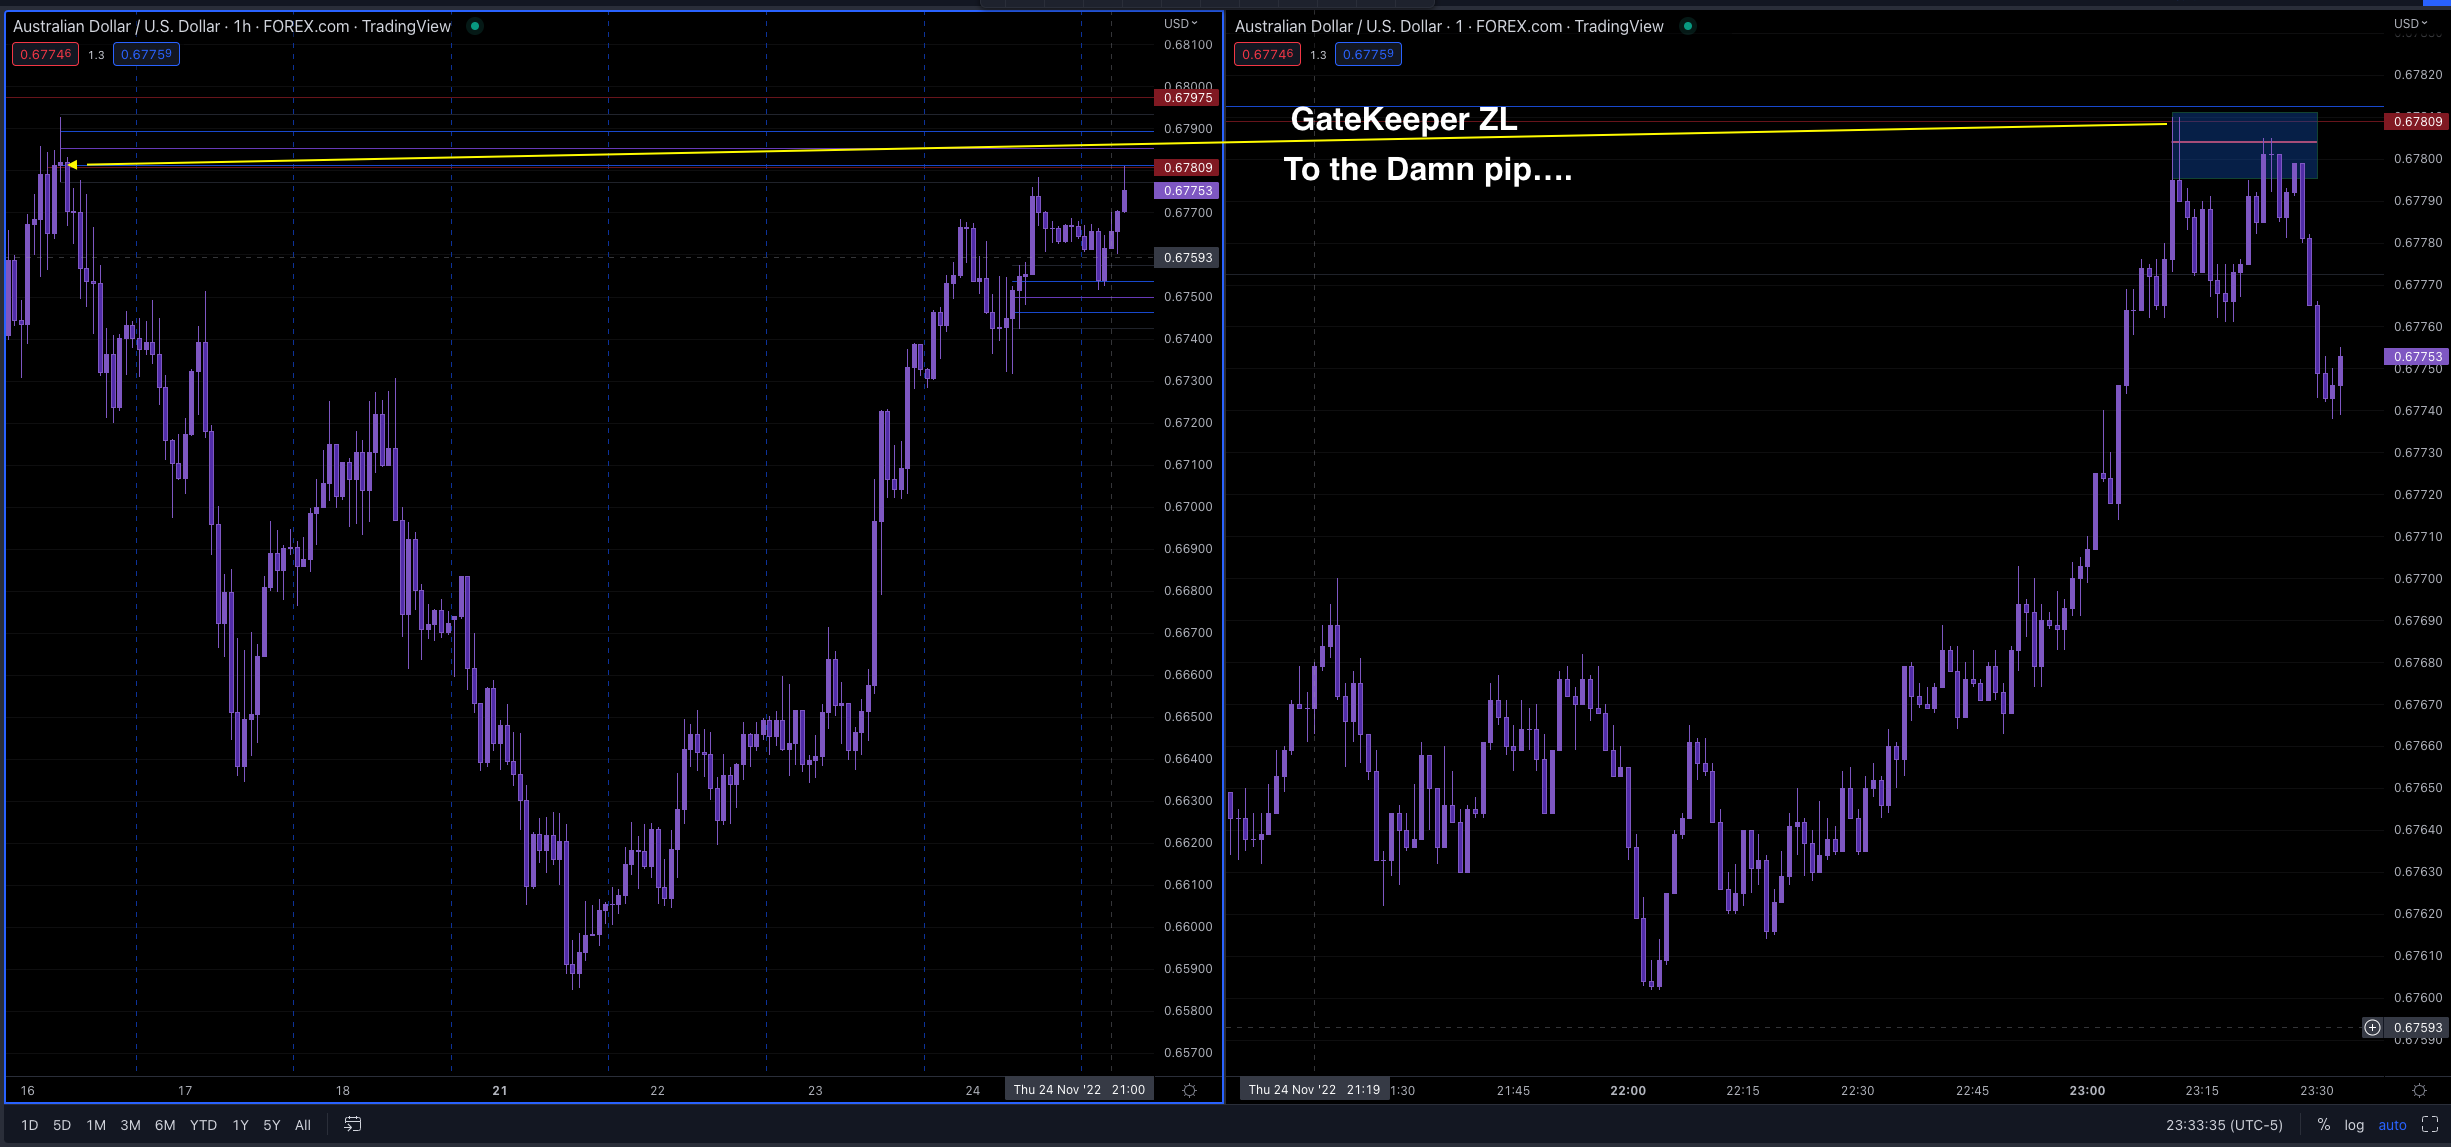2451x1147 pixels.
Task: Toggle log scale mode
Action: point(2354,1124)
